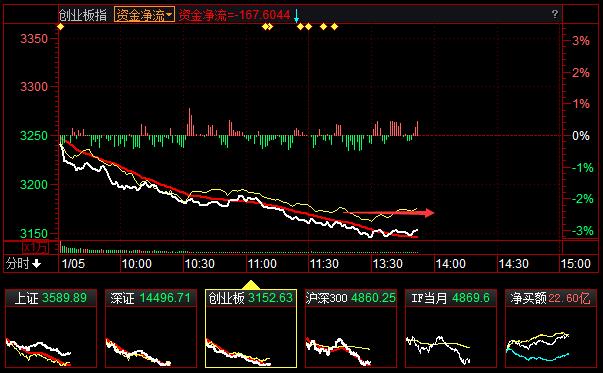The height and width of the screenshot is (373, 603).
Task: Expand the 分时 period selector arrow
Action: pyautogui.click(x=37, y=264)
